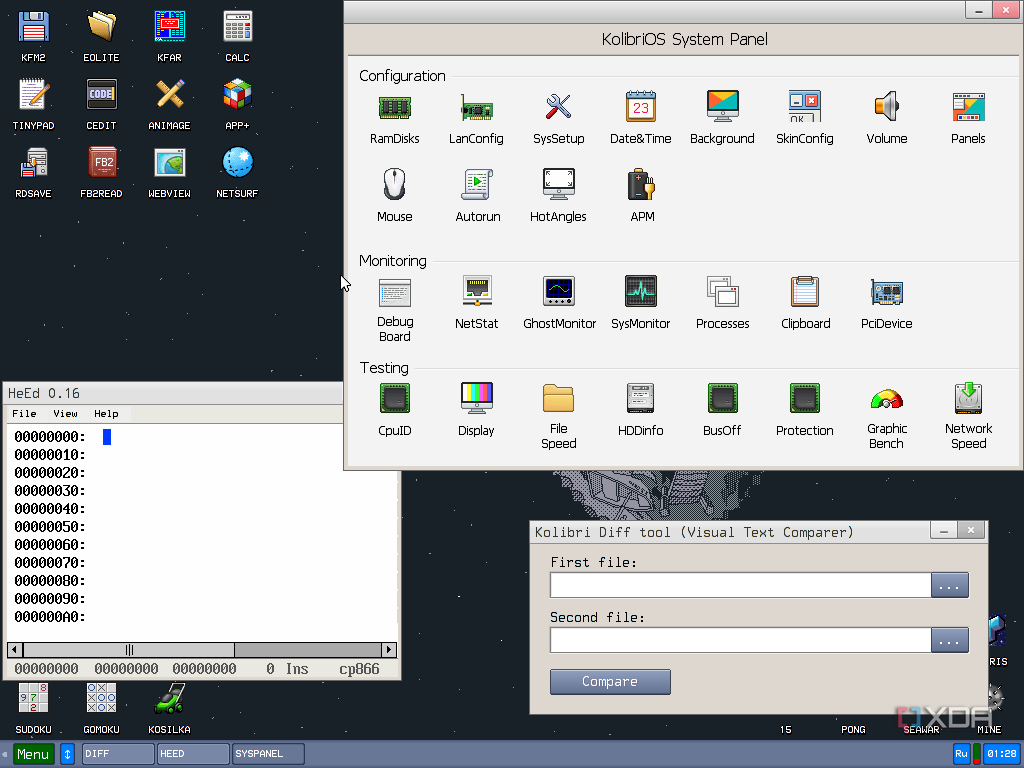The height and width of the screenshot is (768, 1024).
Task: Open HeEd View menu
Action: point(65,413)
